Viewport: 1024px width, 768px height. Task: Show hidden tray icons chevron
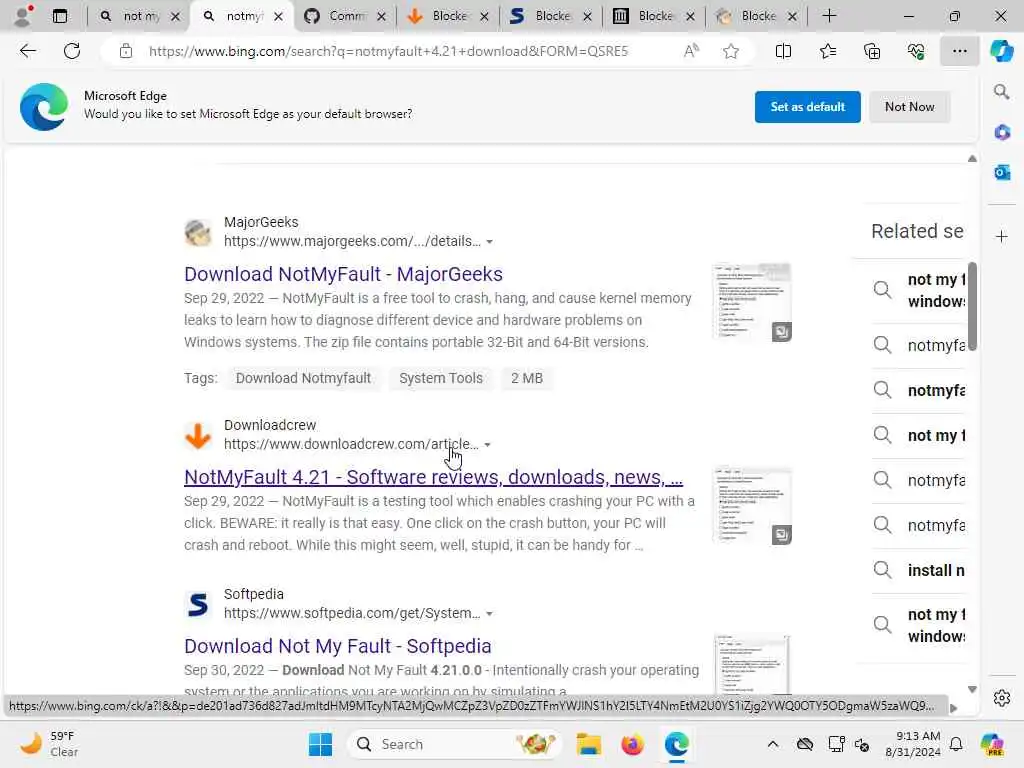(773, 744)
